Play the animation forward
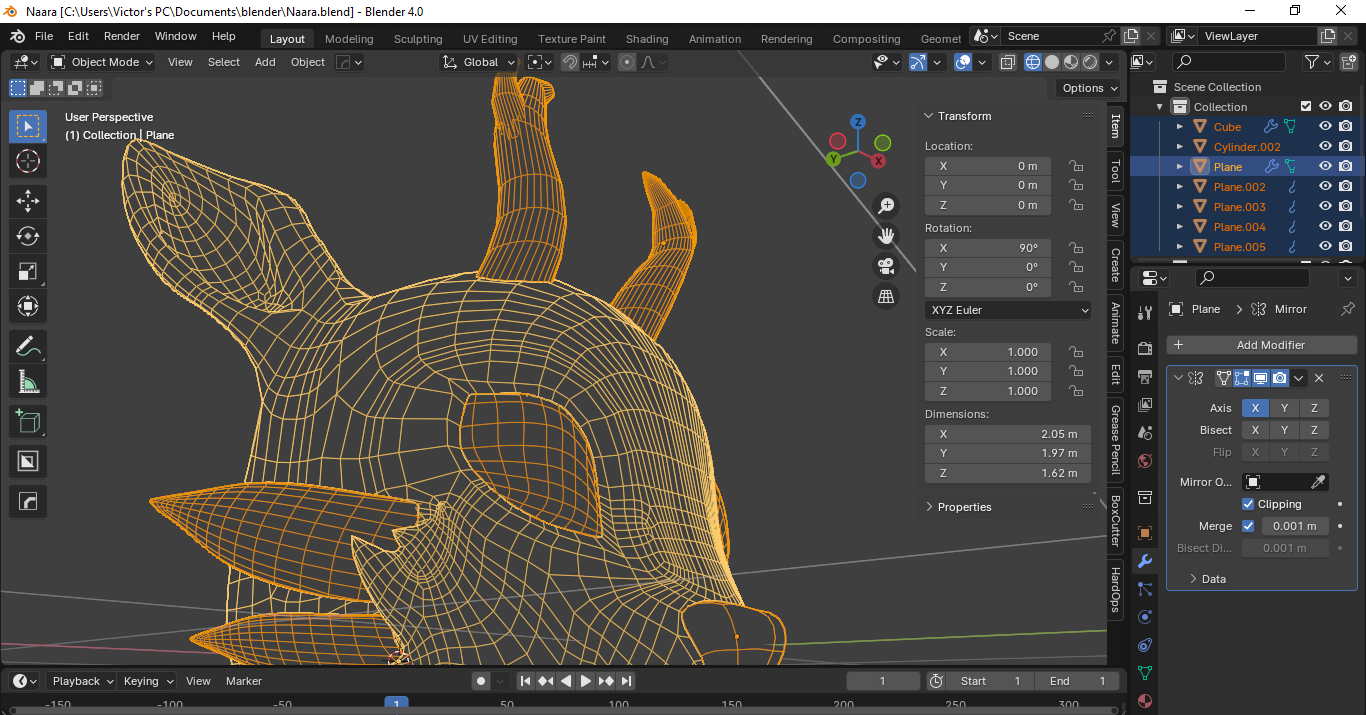The width and height of the screenshot is (1366, 715). (x=586, y=681)
